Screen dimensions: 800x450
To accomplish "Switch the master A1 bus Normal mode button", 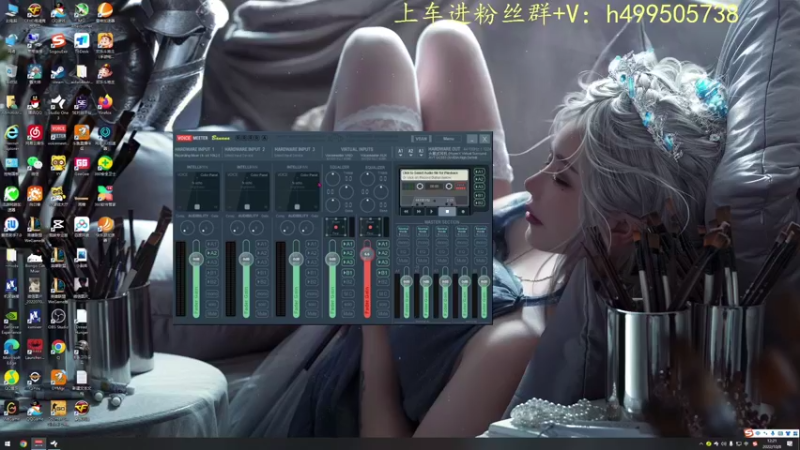I will tap(403, 231).
